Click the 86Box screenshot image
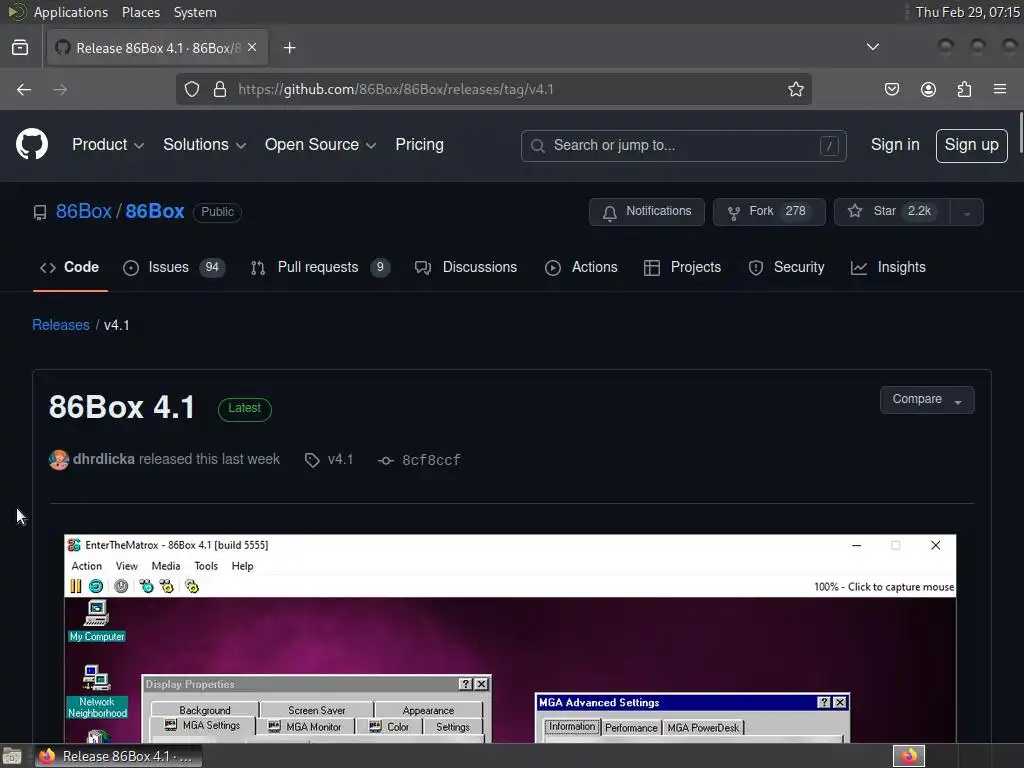This screenshot has width=1024, height=768. (x=510, y=639)
